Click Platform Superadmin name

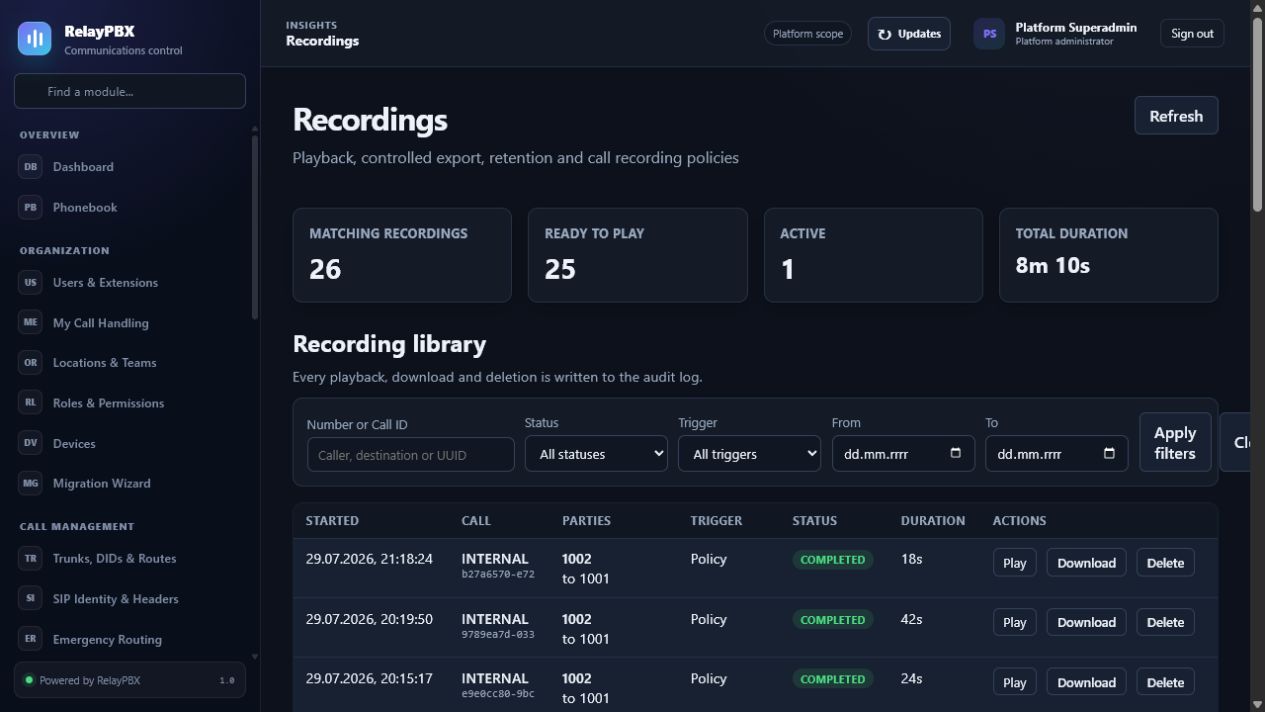pos(1076,27)
